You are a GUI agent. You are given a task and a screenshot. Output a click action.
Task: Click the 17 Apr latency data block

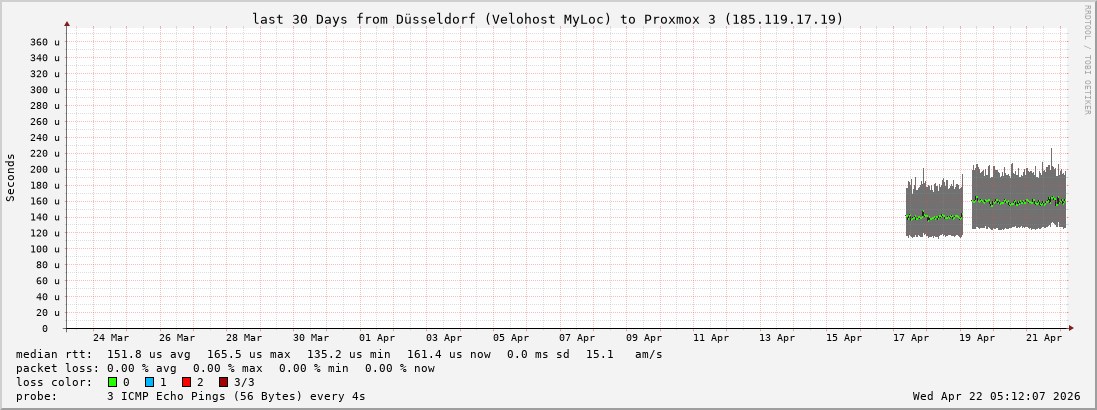[934, 208]
